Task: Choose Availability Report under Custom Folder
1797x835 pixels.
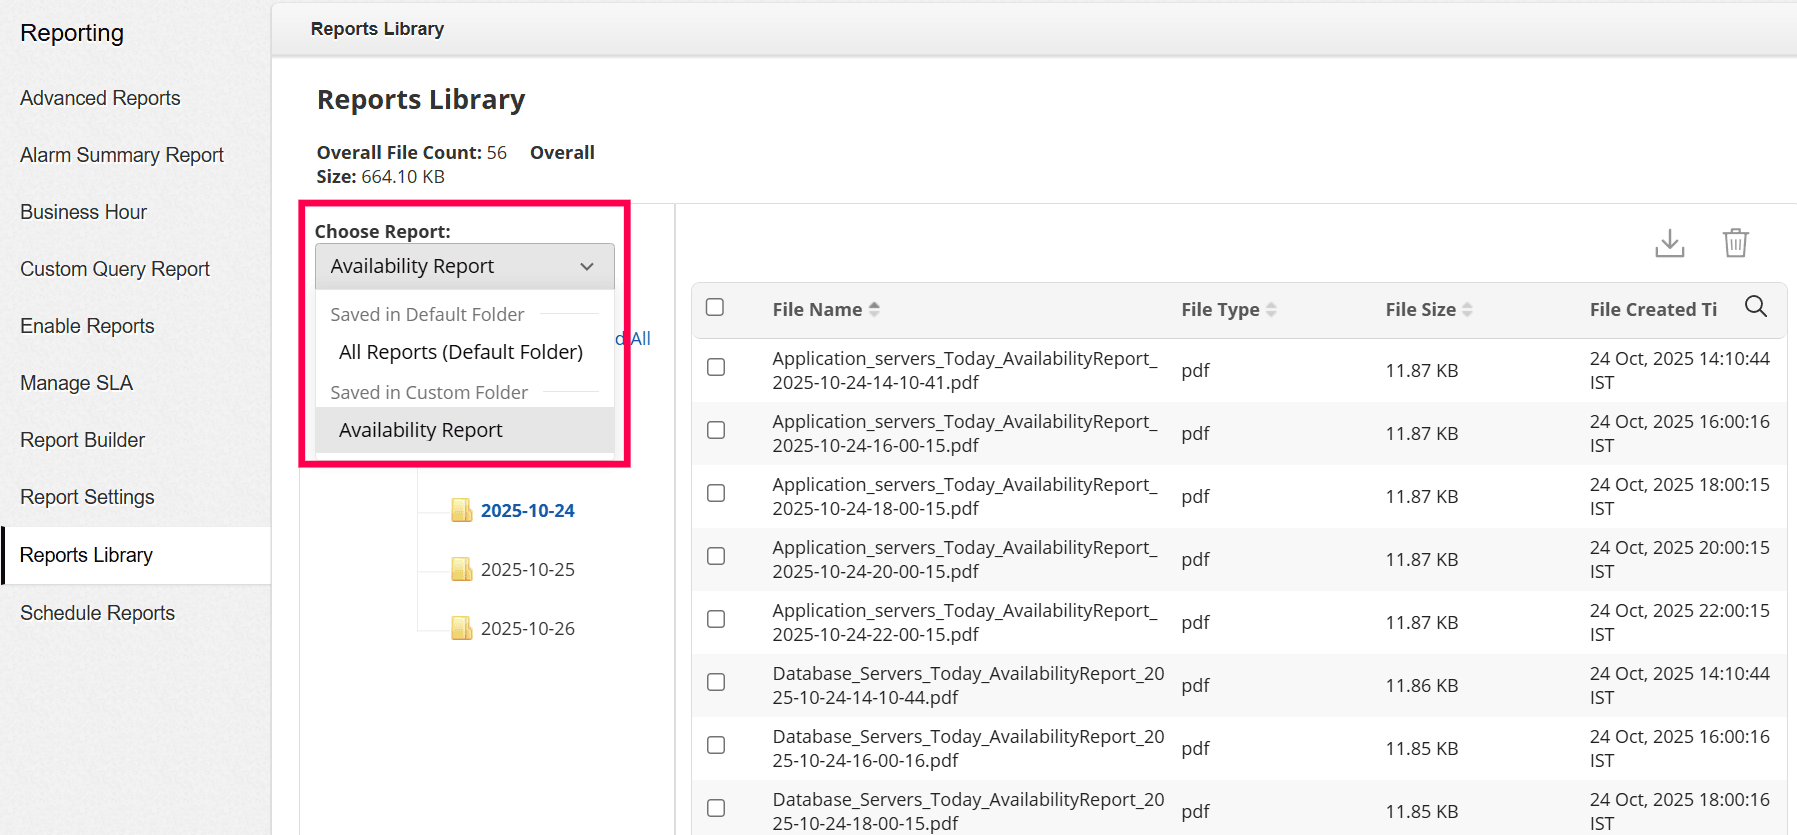Action: coord(421,430)
